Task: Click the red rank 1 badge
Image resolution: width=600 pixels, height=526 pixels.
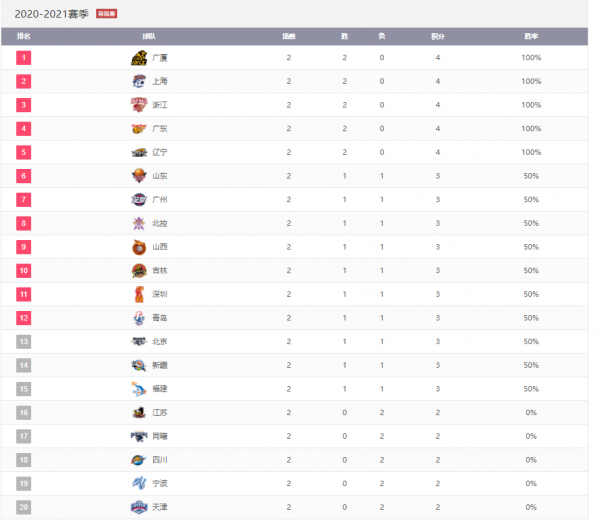Action: pos(24,57)
